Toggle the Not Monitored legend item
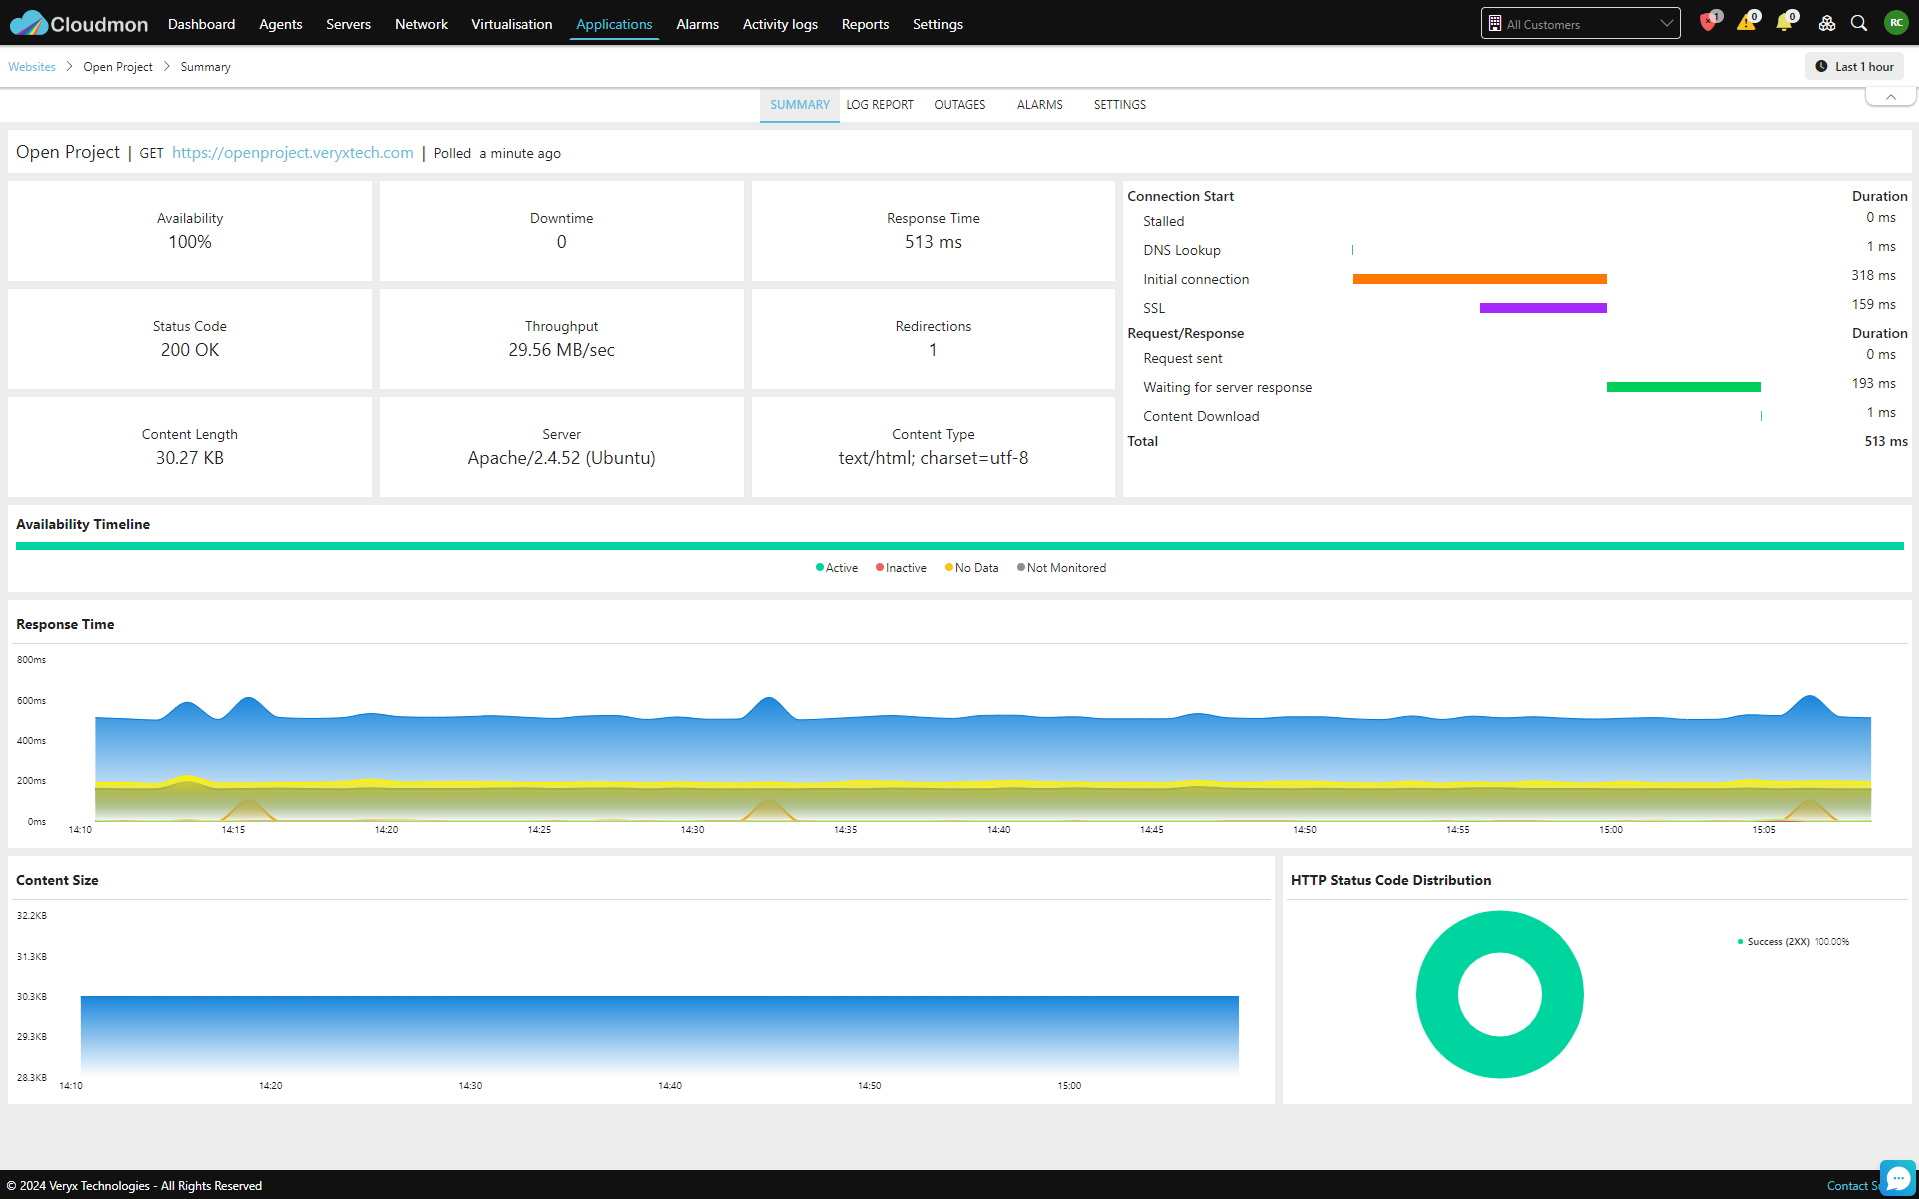The image size is (1919, 1199). click(x=1061, y=568)
